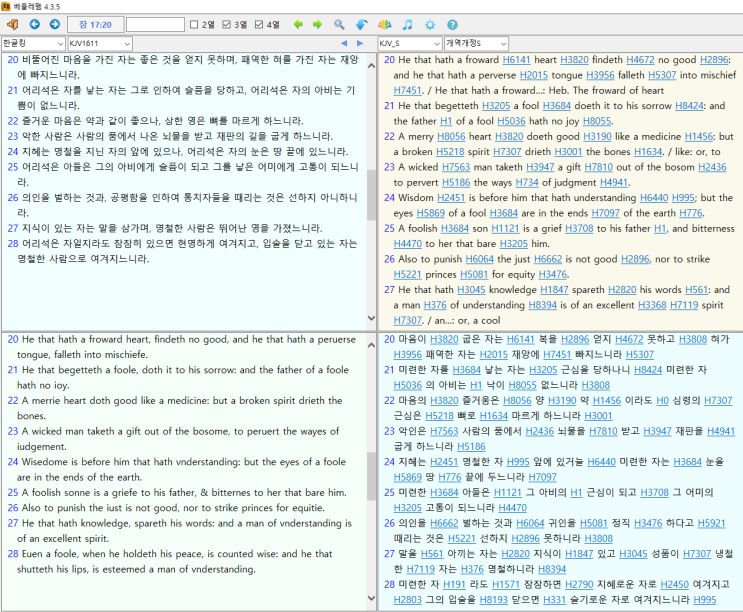Open Strong's link H1121 in KJV_S verse 25
The height and width of the screenshot is (612, 743).
505,228
